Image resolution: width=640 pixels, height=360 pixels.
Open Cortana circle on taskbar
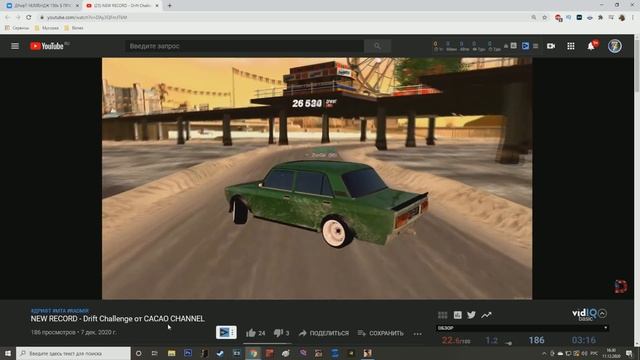138,353
